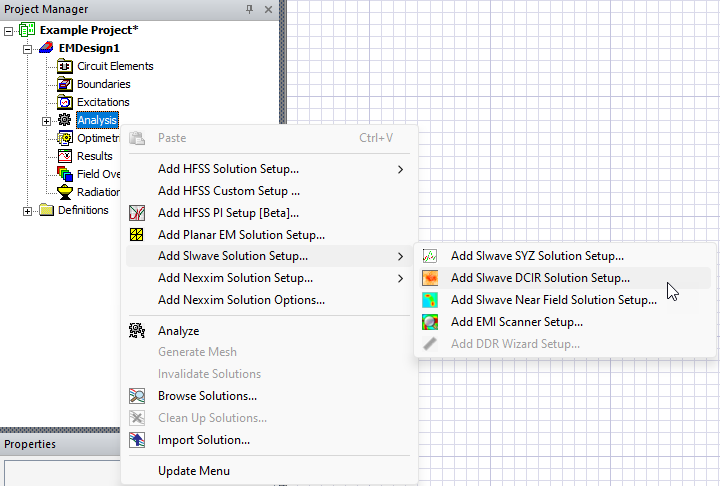Click Update Menu entry

coord(269,471)
